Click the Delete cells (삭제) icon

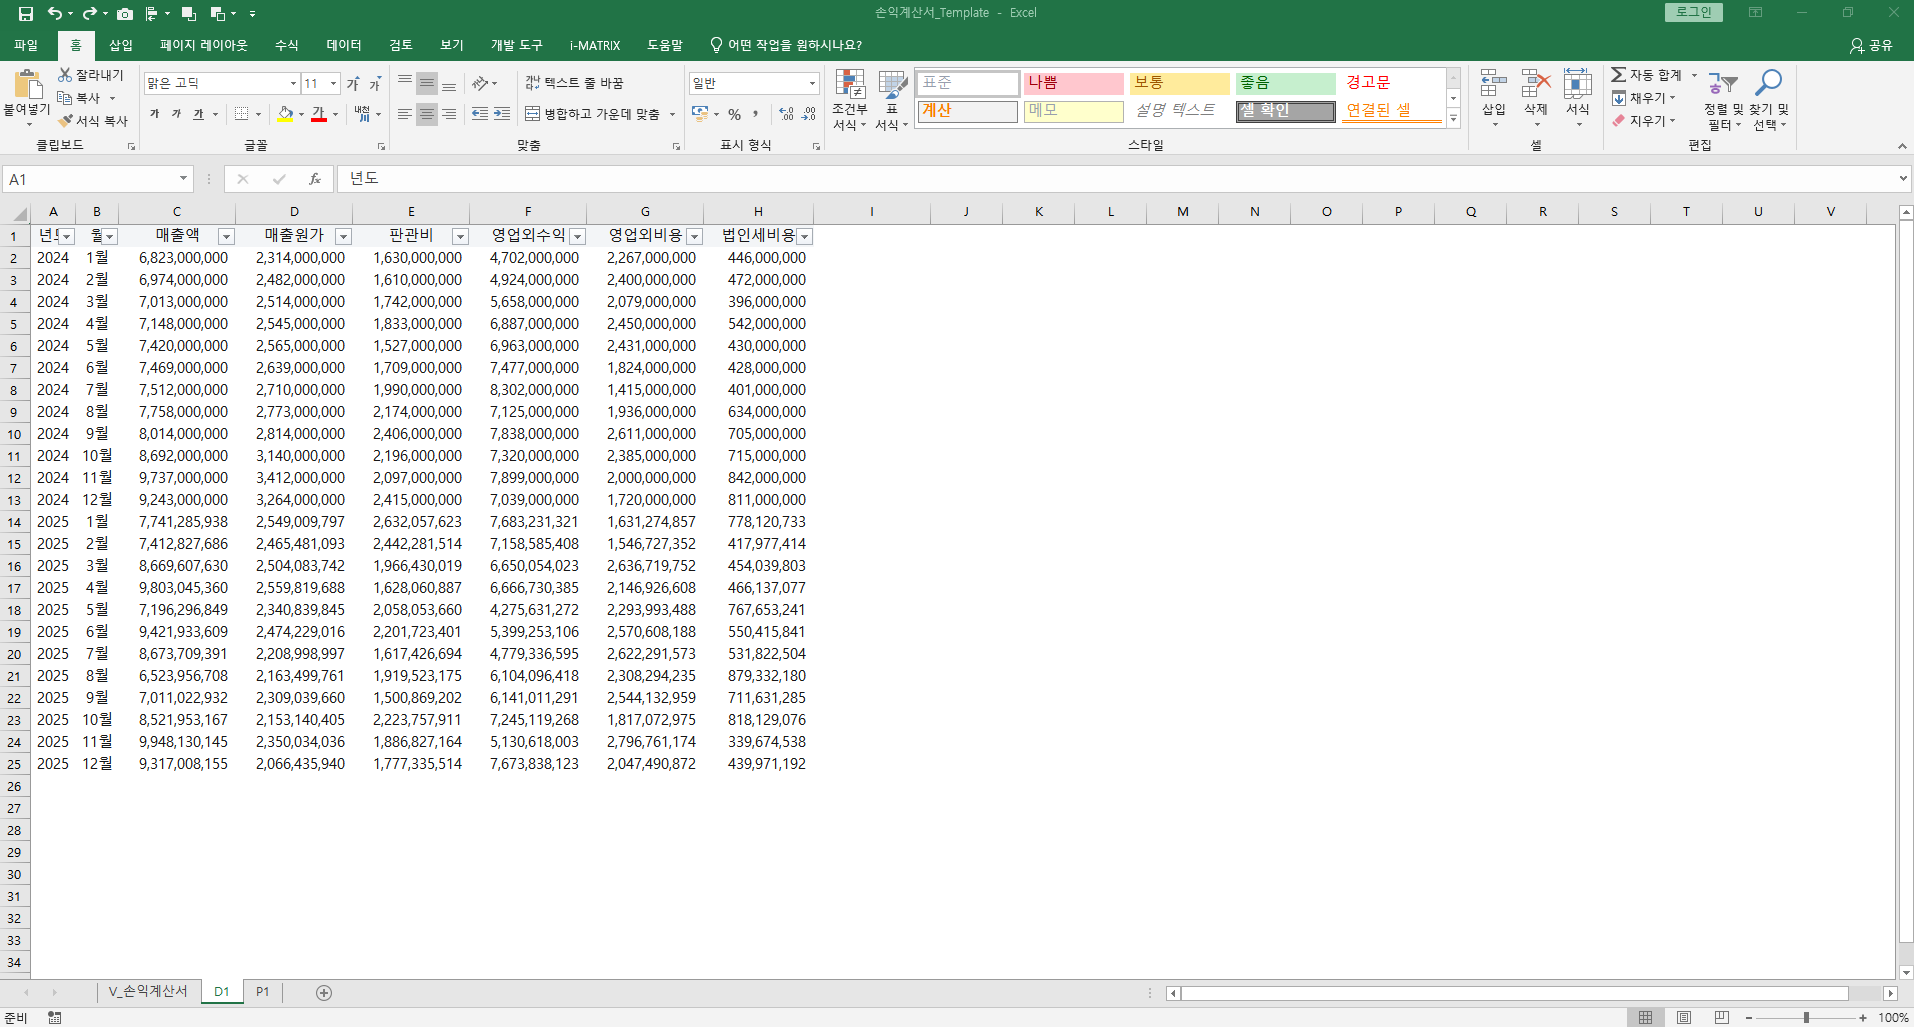point(1535,85)
